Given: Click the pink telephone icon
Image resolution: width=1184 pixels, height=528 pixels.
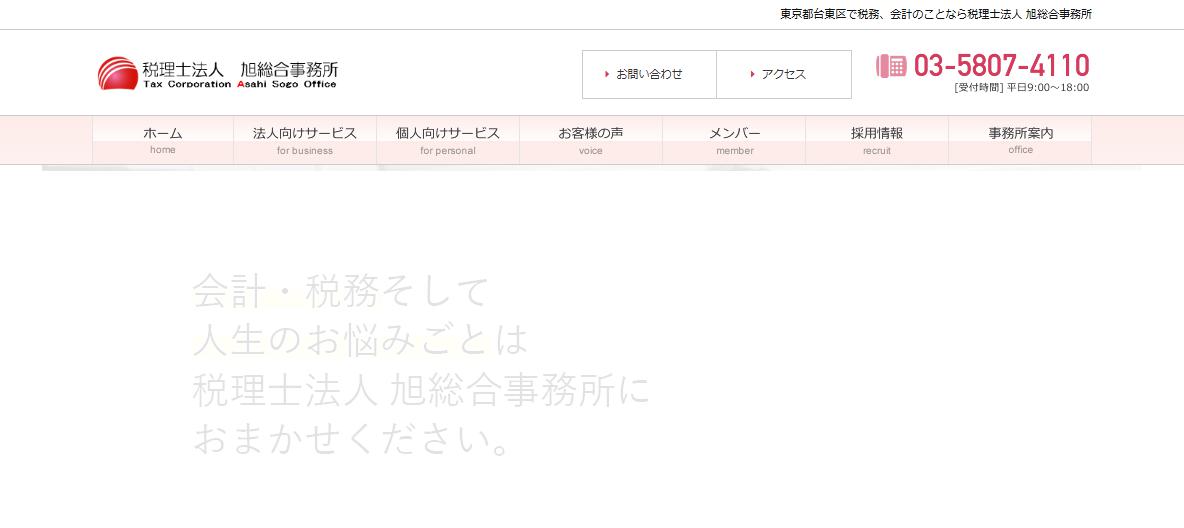Looking at the screenshot, I should 891,66.
